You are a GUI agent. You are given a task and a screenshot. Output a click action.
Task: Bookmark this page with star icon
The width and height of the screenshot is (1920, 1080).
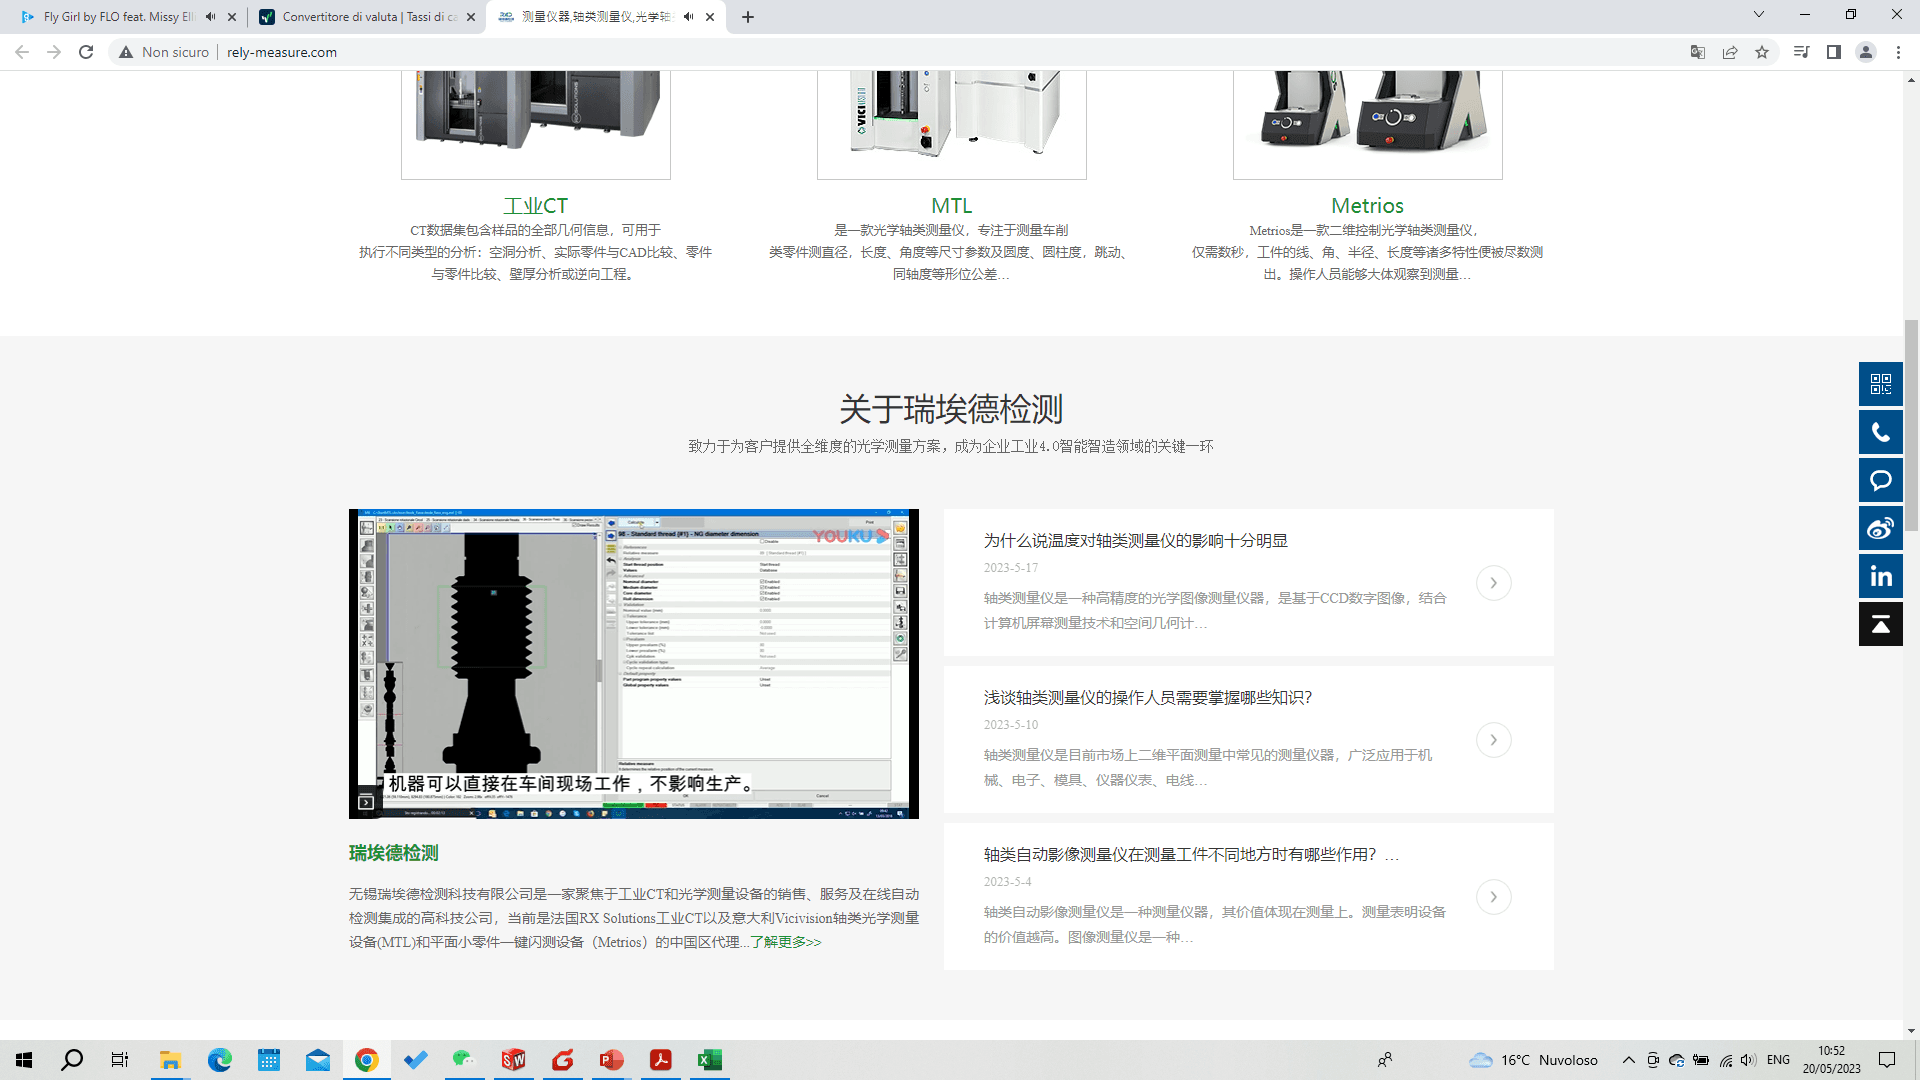(1762, 52)
